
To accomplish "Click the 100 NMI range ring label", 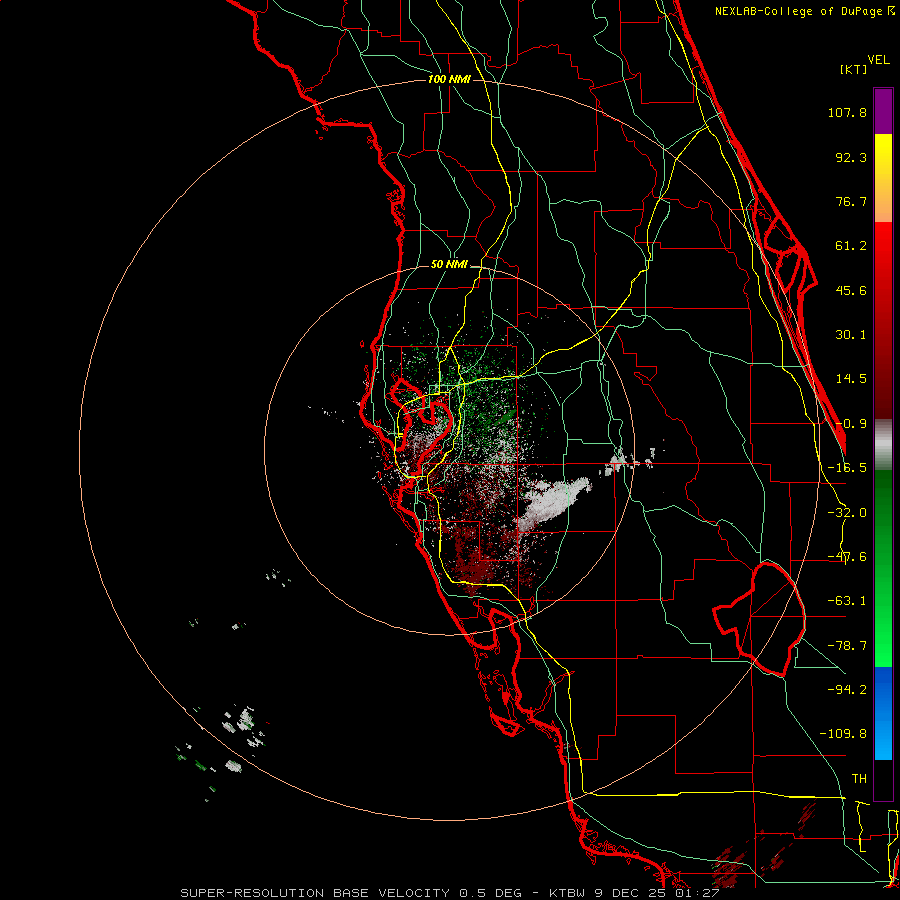I will click(449, 79).
